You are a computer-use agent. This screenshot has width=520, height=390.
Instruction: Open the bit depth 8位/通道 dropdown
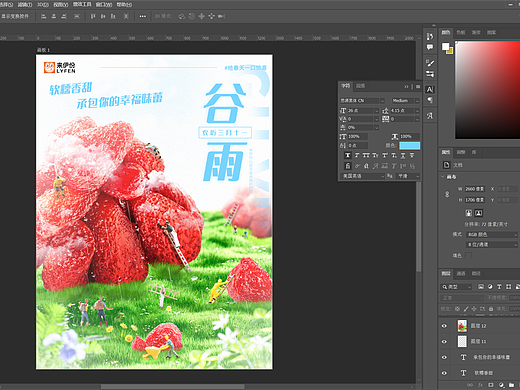click(x=492, y=245)
